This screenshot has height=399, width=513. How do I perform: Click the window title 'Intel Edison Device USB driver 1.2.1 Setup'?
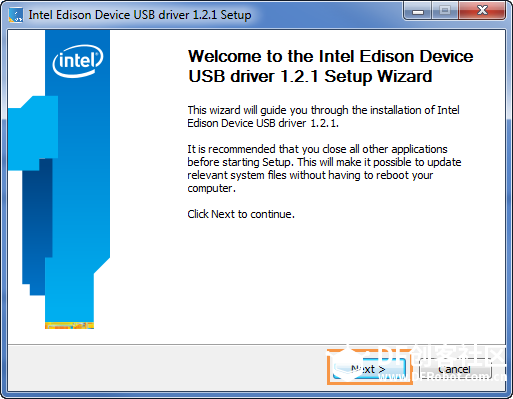click(140, 15)
